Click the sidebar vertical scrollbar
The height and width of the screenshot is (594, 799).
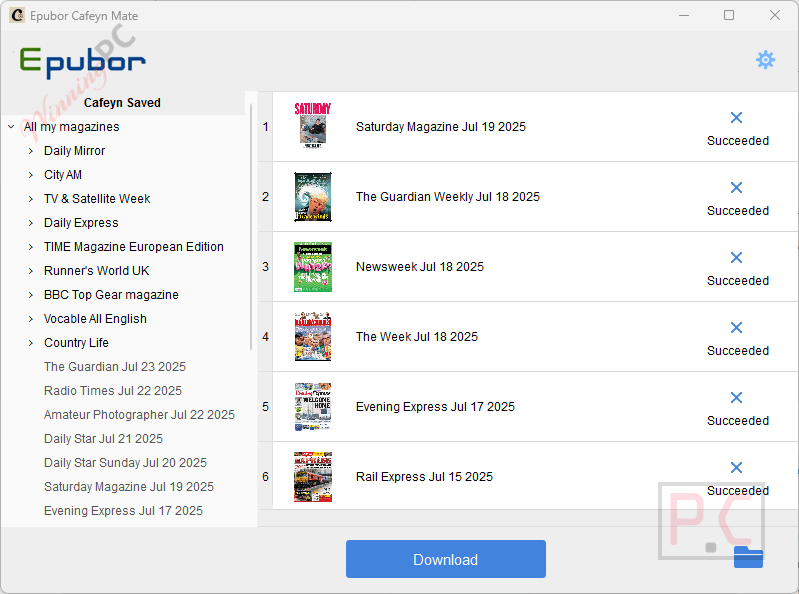click(x=251, y=227)
